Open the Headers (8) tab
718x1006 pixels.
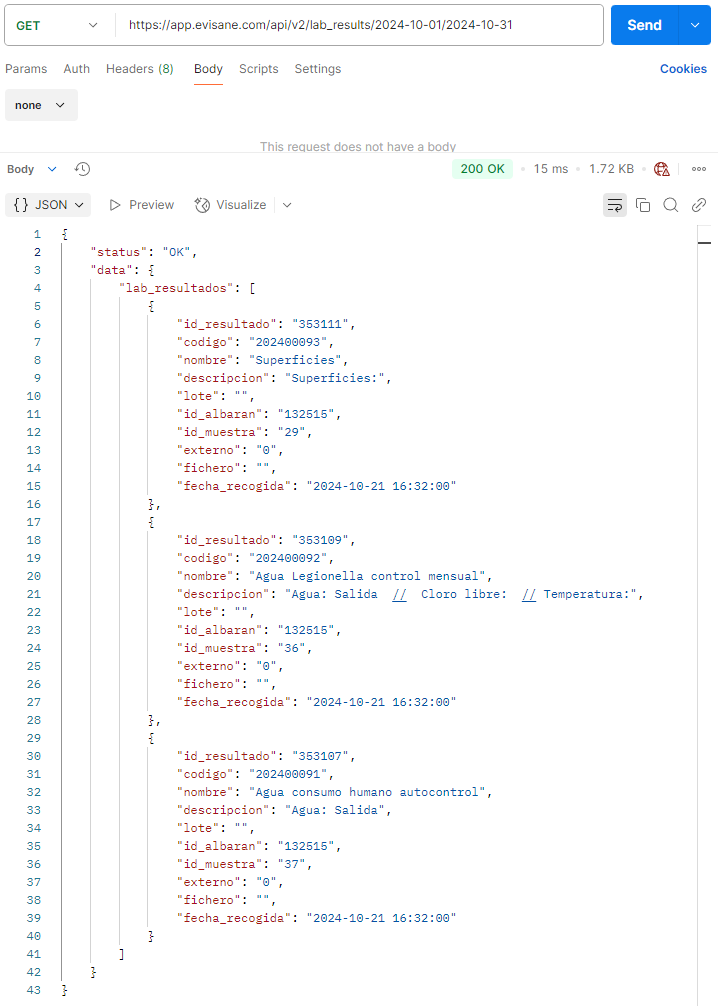[x=139, y=69]
